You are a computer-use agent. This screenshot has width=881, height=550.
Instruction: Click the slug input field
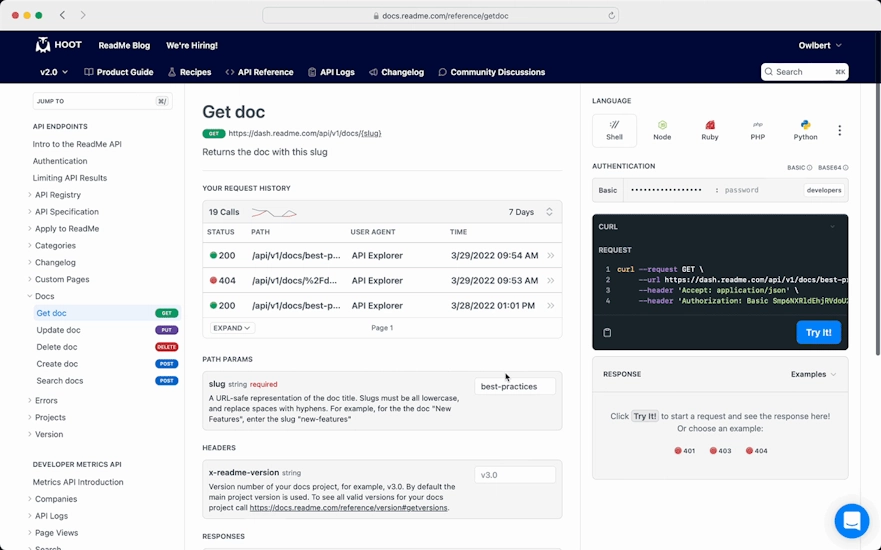tap(515, 387)
